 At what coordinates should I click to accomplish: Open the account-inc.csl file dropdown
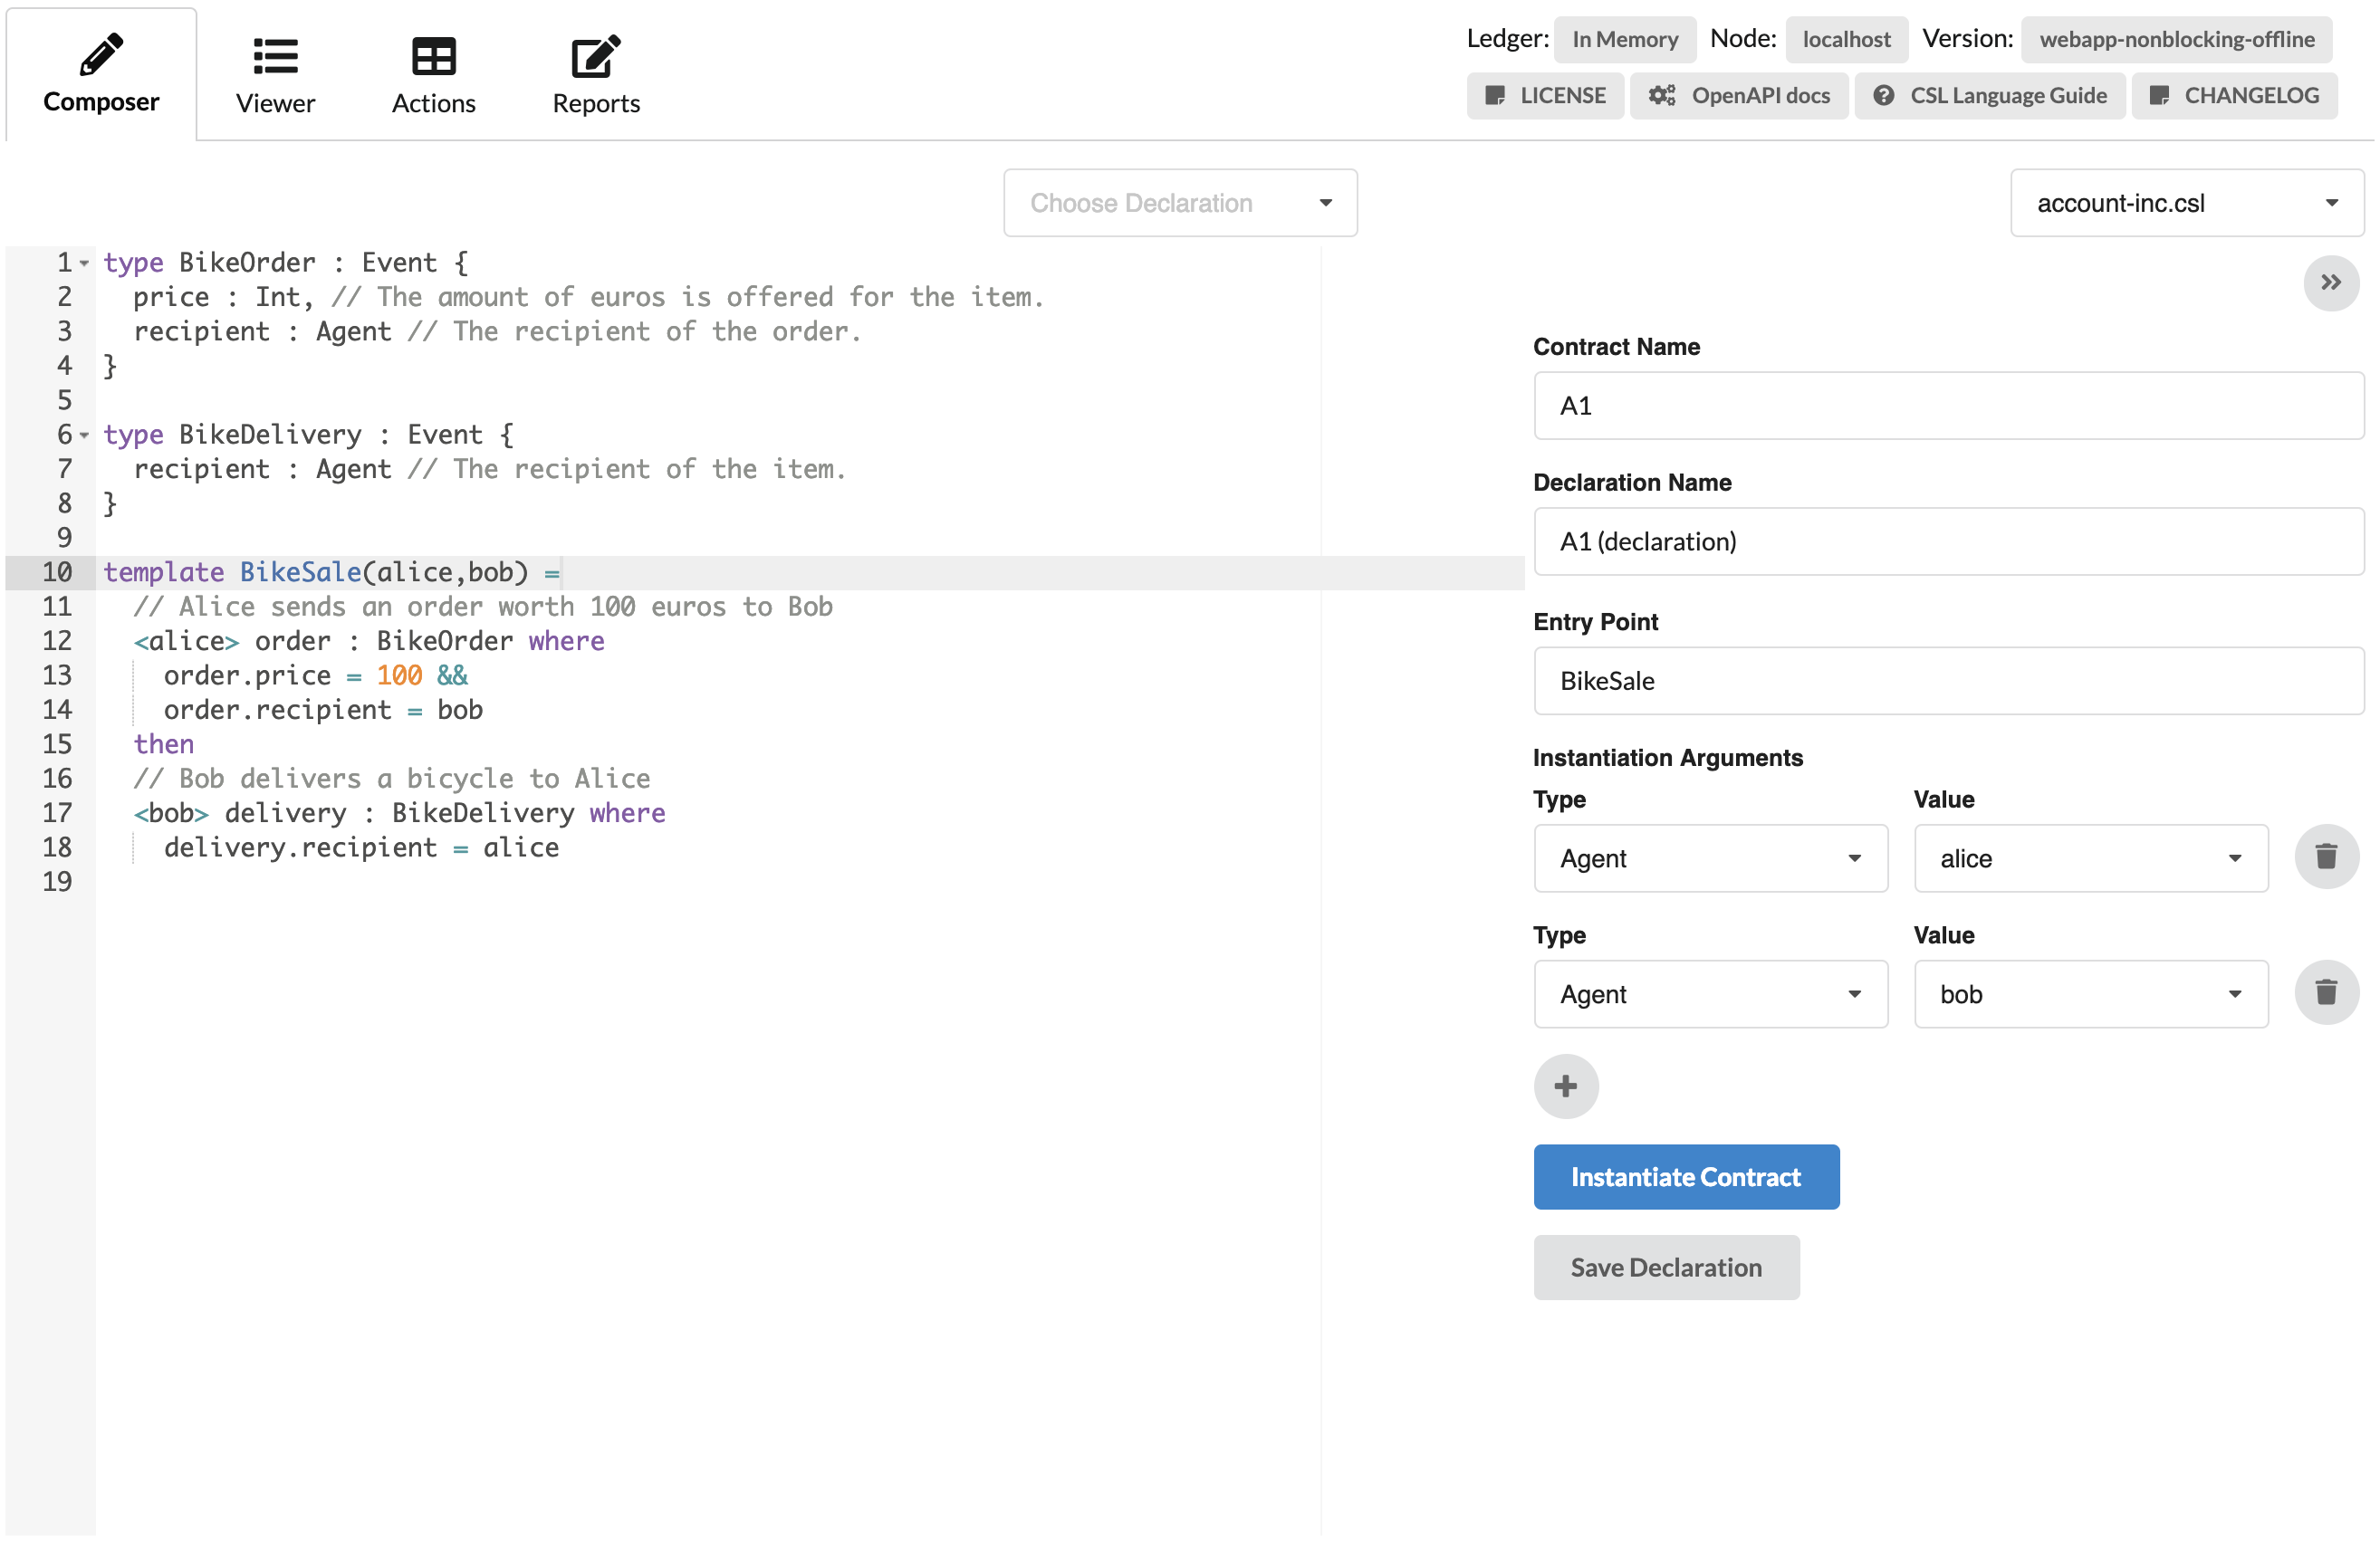[x=2186, y=203]
